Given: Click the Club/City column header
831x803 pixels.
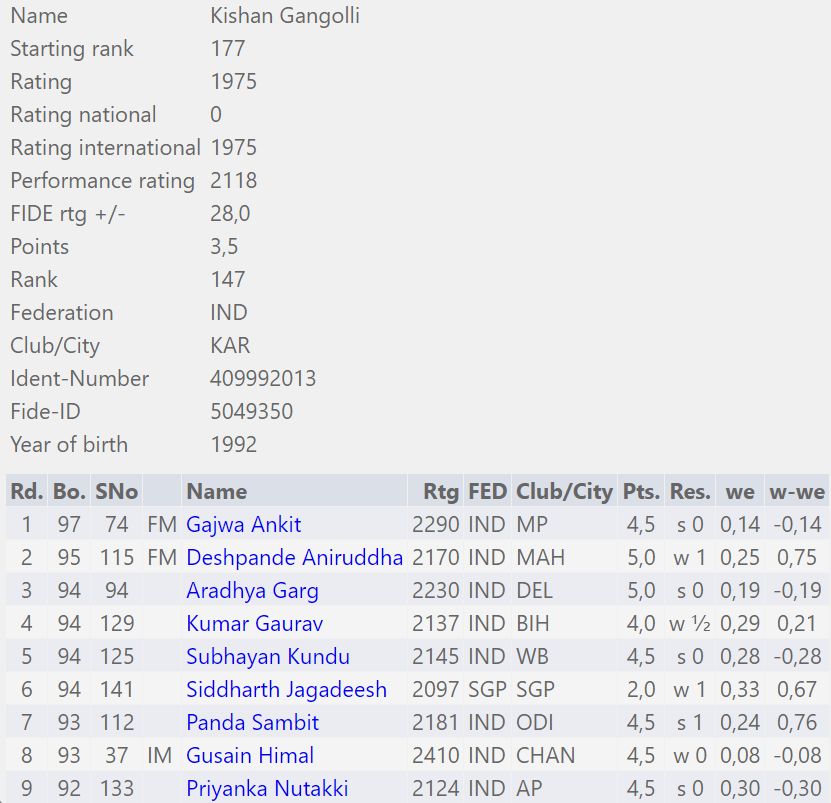Looking at the screenshot, I should (563, 491).
